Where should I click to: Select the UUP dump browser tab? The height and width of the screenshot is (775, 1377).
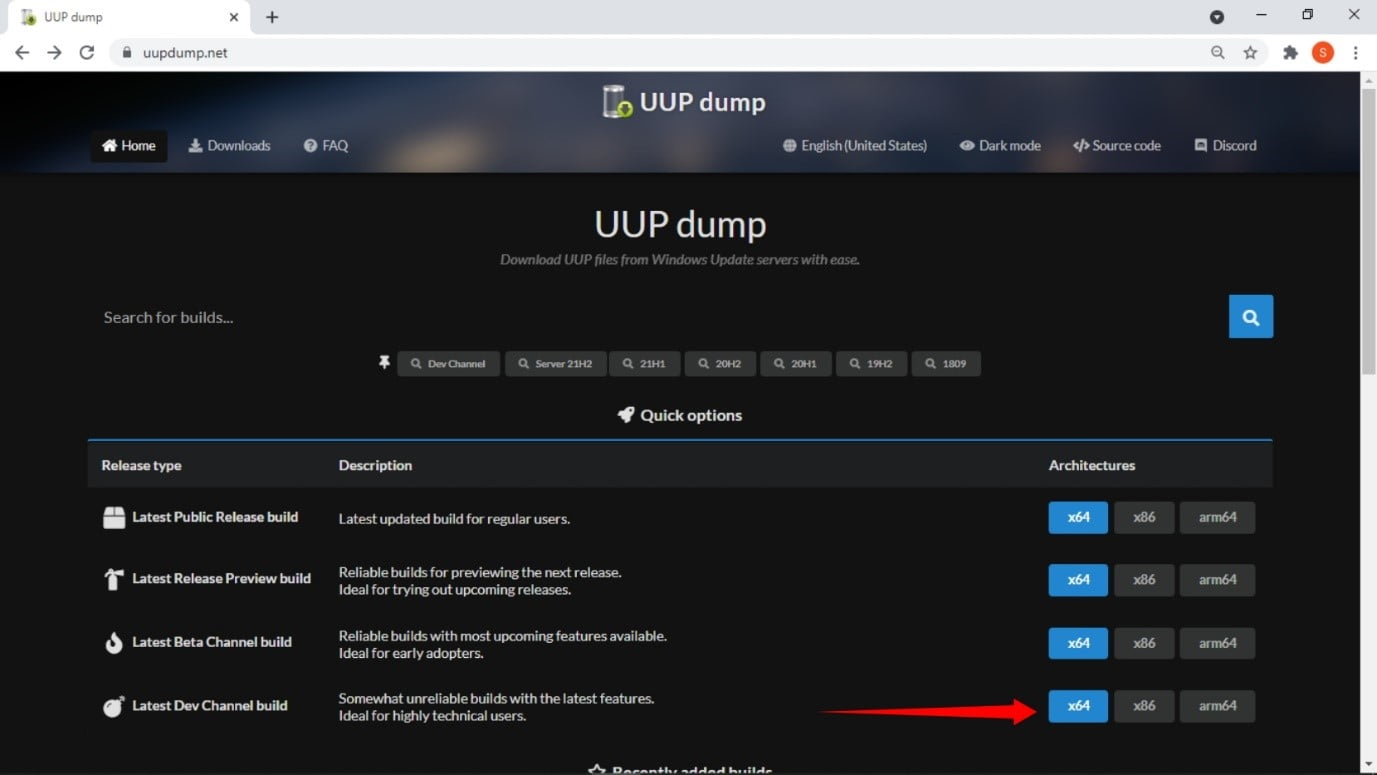pyautogui.click(x=128, y=17)
